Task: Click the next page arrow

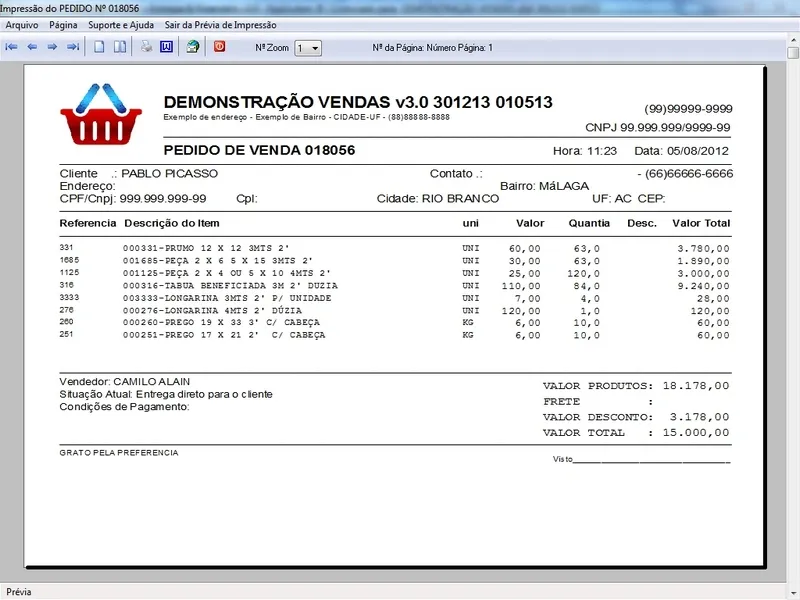Action: point(52,47)
